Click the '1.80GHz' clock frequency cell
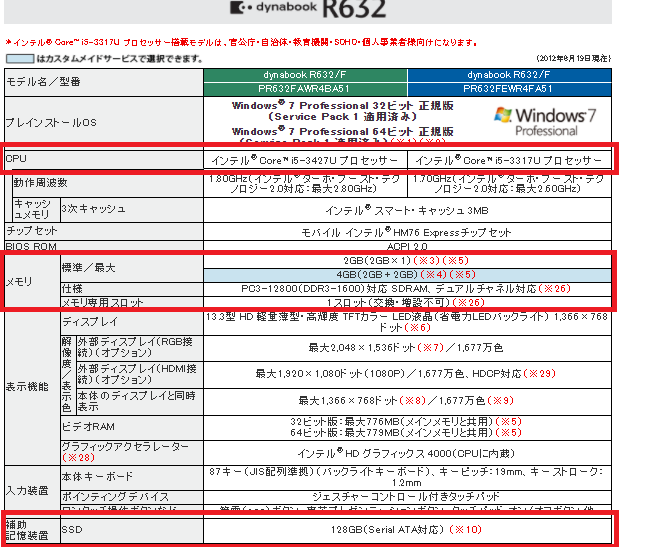 point(305,184)
